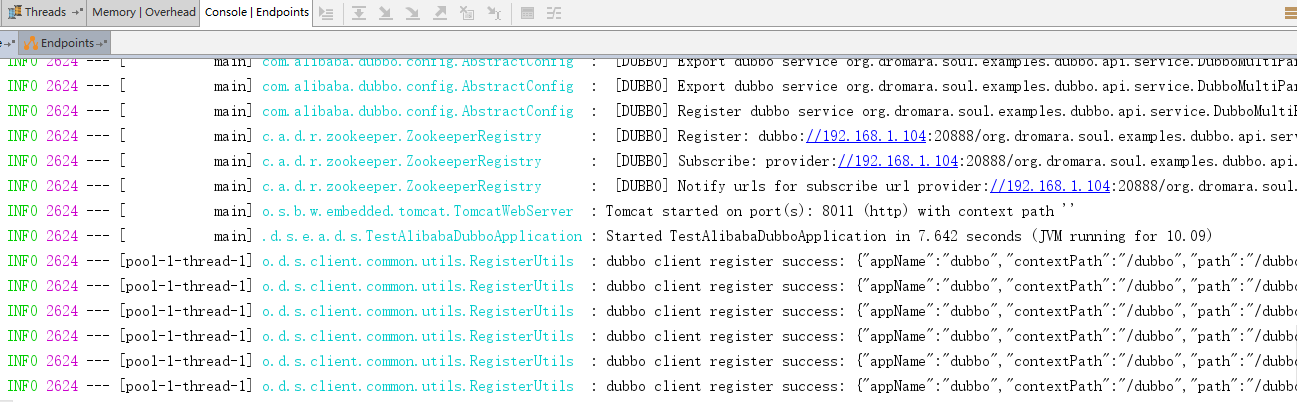Screen dimensions: 1297x402
Task: Open the Memory | Overhead tab
Action: [x=143, y=13]
